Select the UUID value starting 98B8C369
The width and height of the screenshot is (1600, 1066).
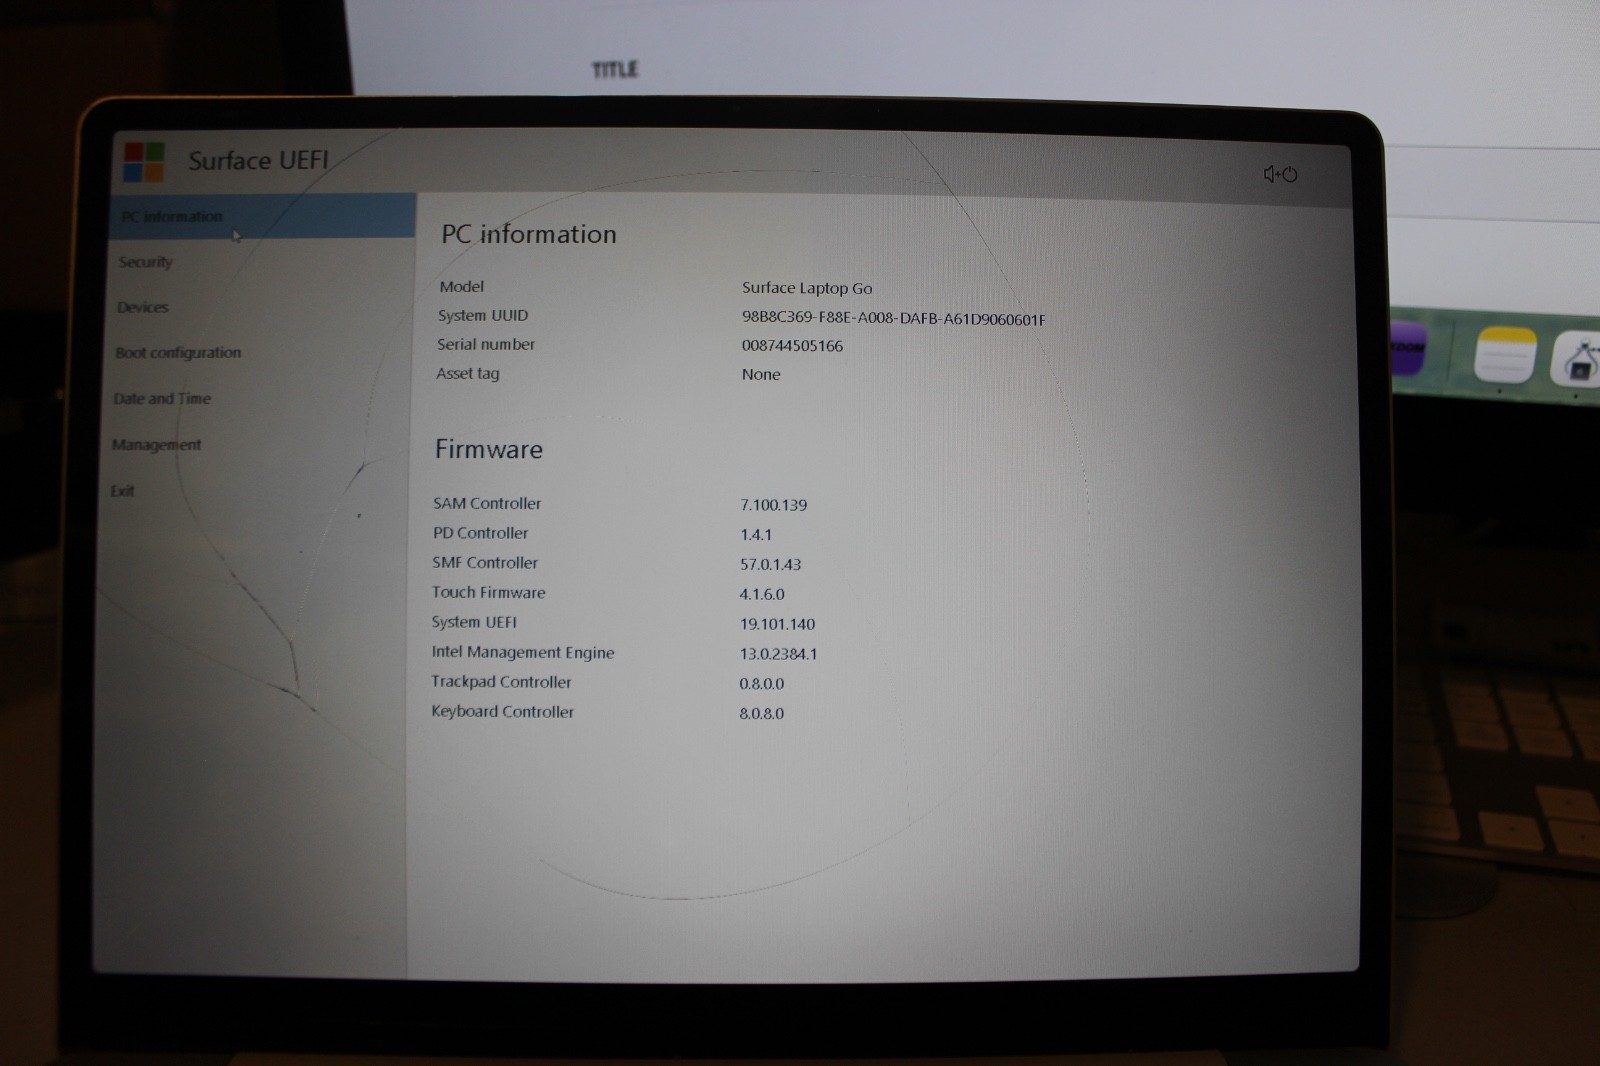pos(894,319)
